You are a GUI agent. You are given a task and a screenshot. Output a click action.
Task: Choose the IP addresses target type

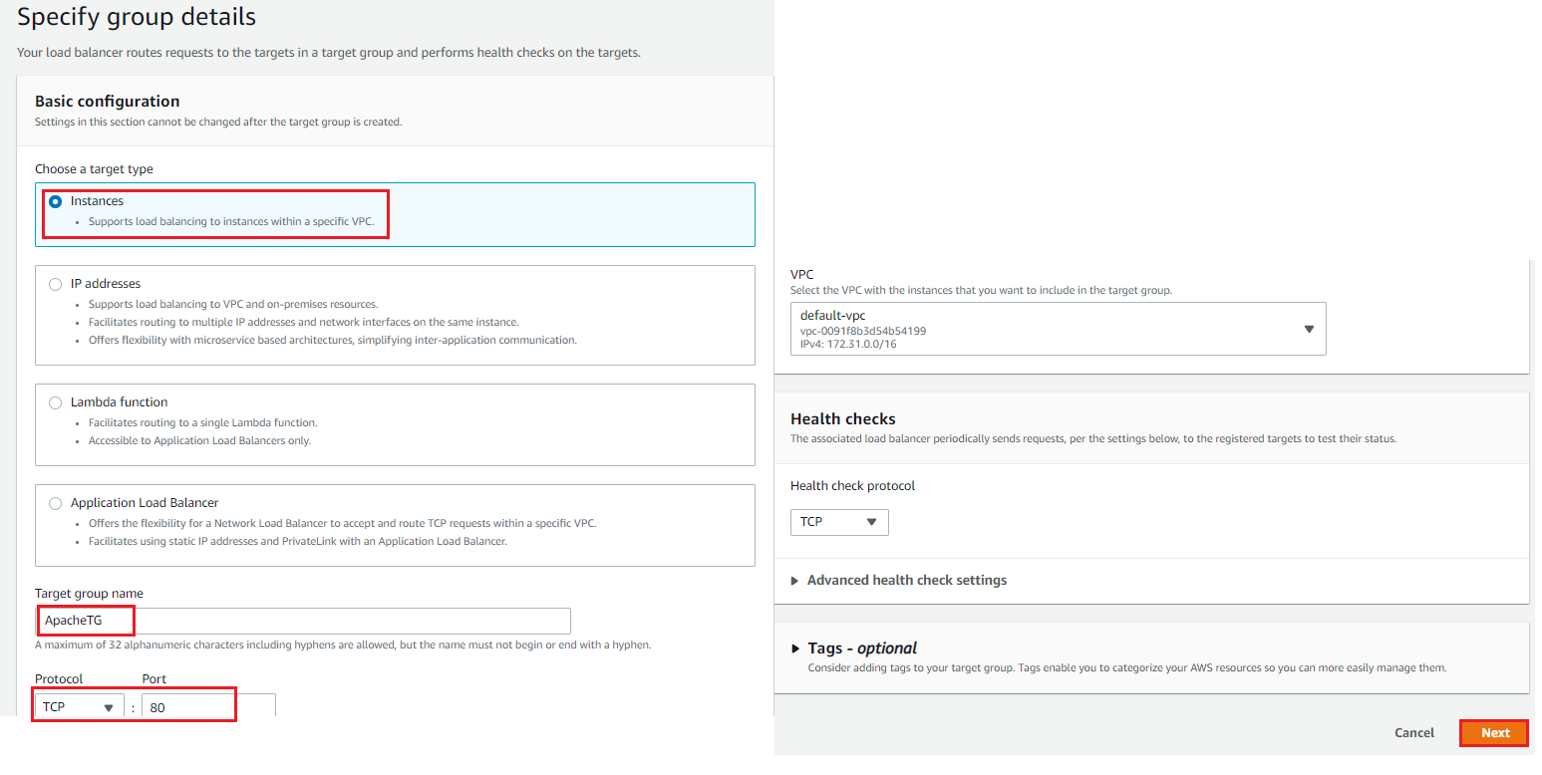coord(56,284)
